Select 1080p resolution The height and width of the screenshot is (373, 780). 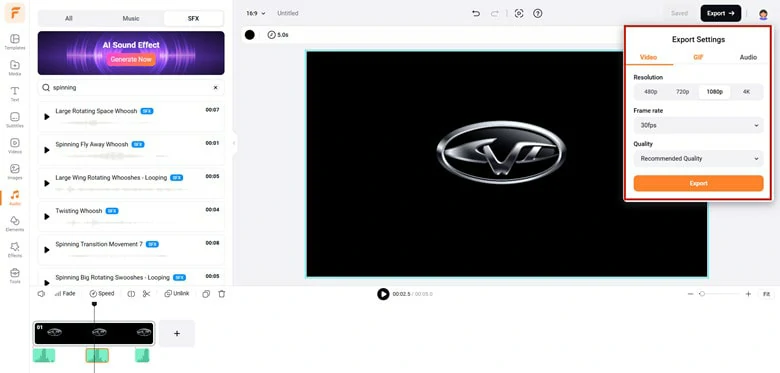pos(714,92)
